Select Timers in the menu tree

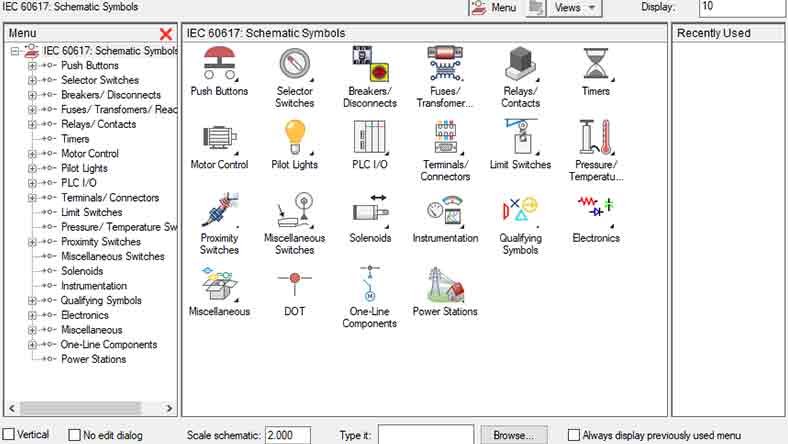pyautogui.click(x=75, y=139)
